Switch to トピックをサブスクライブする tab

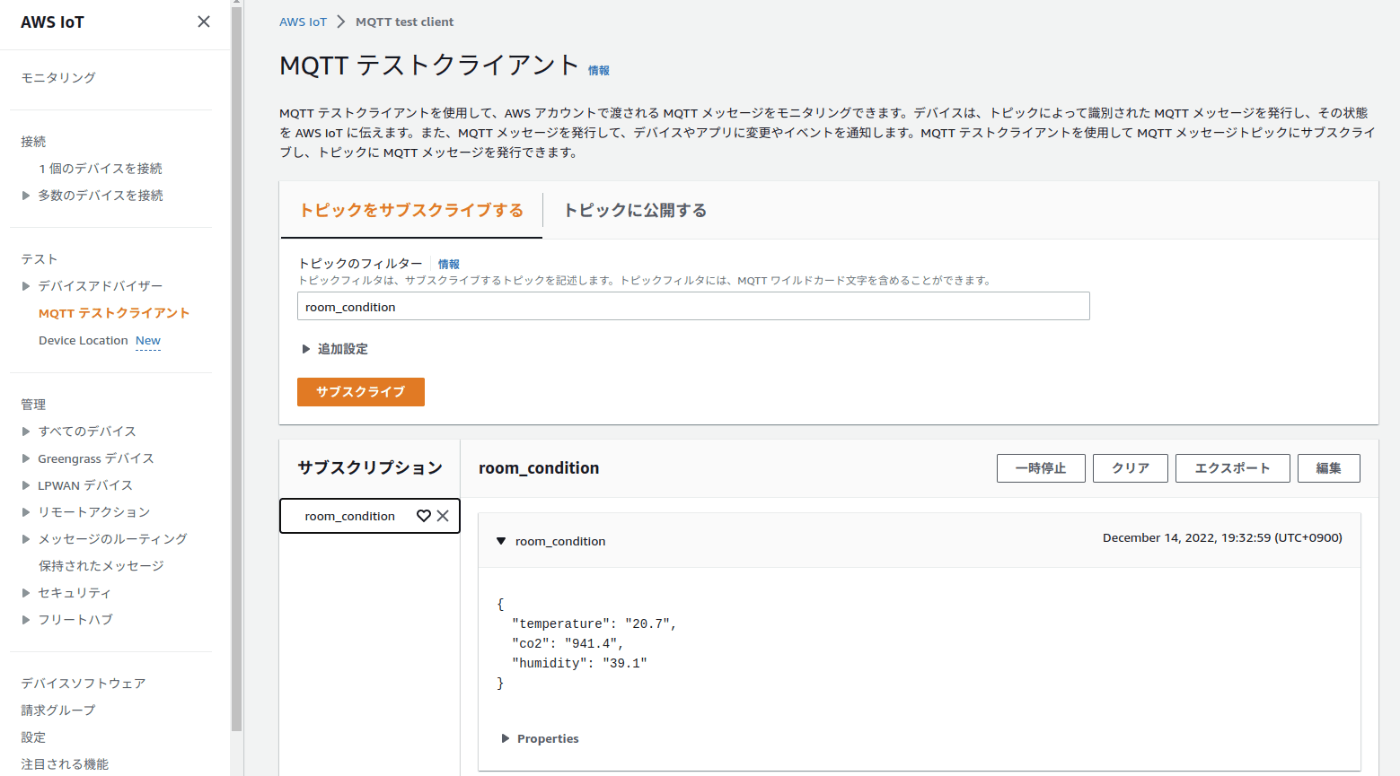coord(411,210)
